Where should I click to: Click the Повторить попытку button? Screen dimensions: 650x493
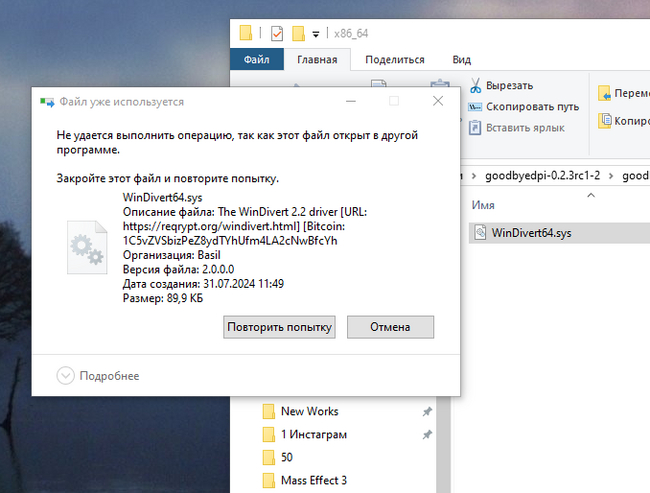279,327
